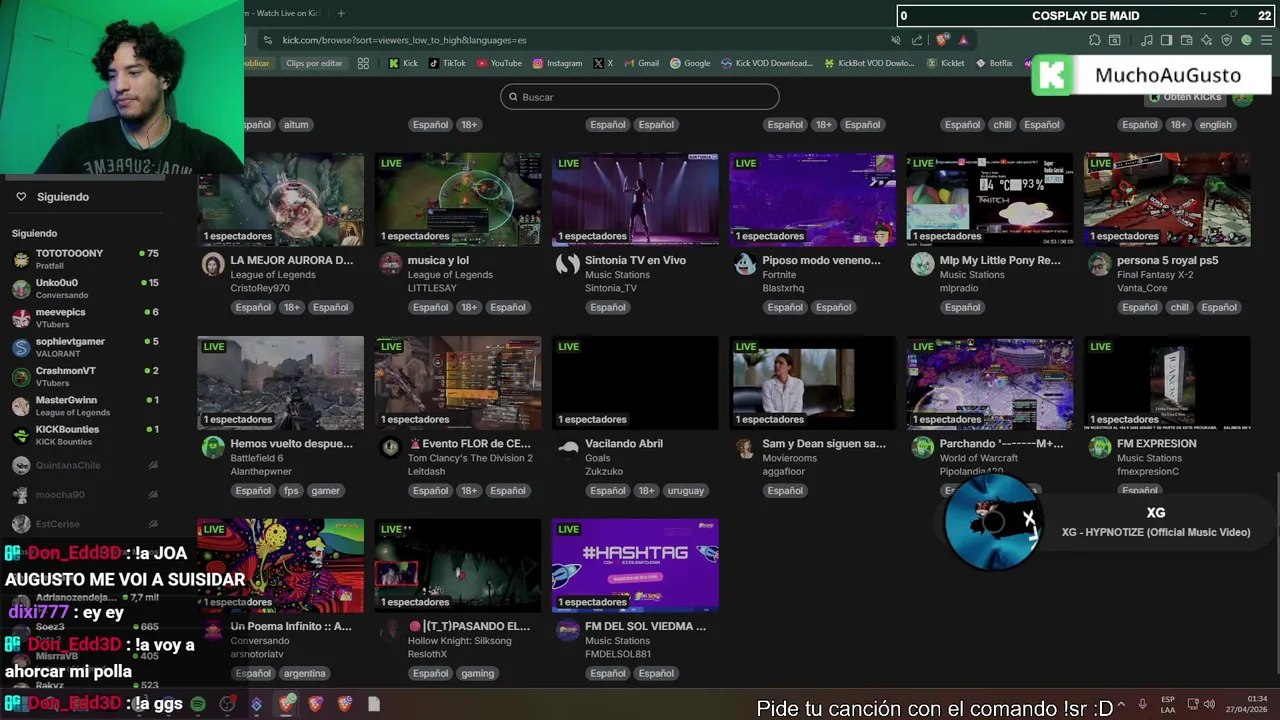
Task: Open the persona 5 royal ps5 thumbnail
Action: [x=1167, y=199]
